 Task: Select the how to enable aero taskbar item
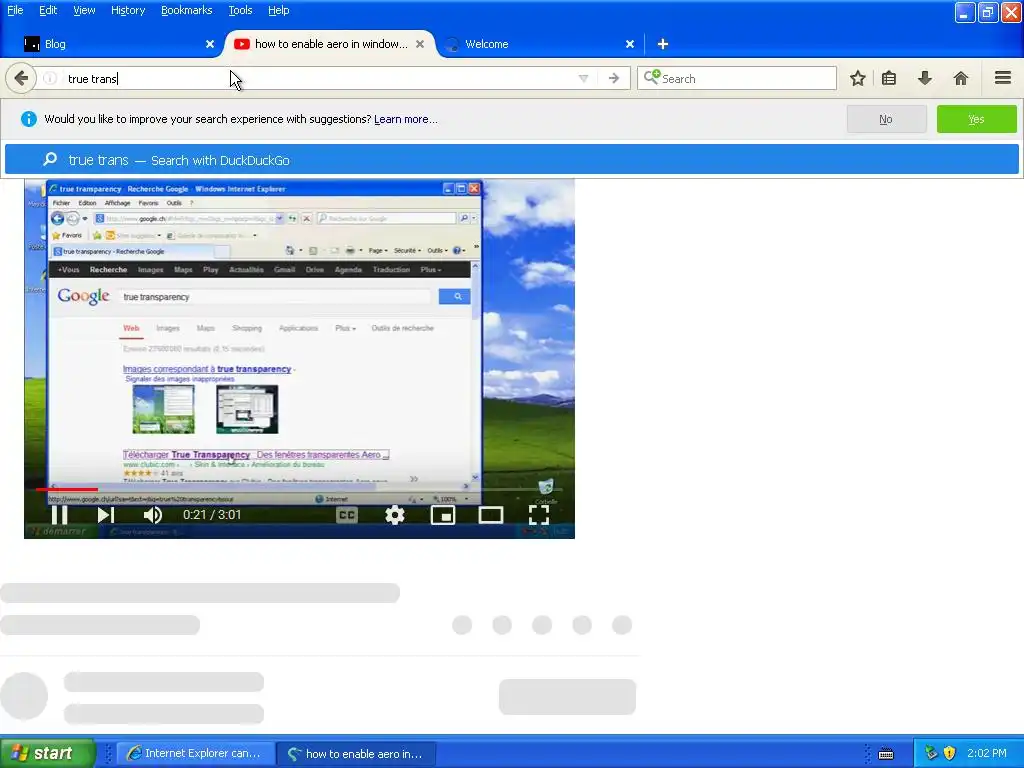point(355,753)
